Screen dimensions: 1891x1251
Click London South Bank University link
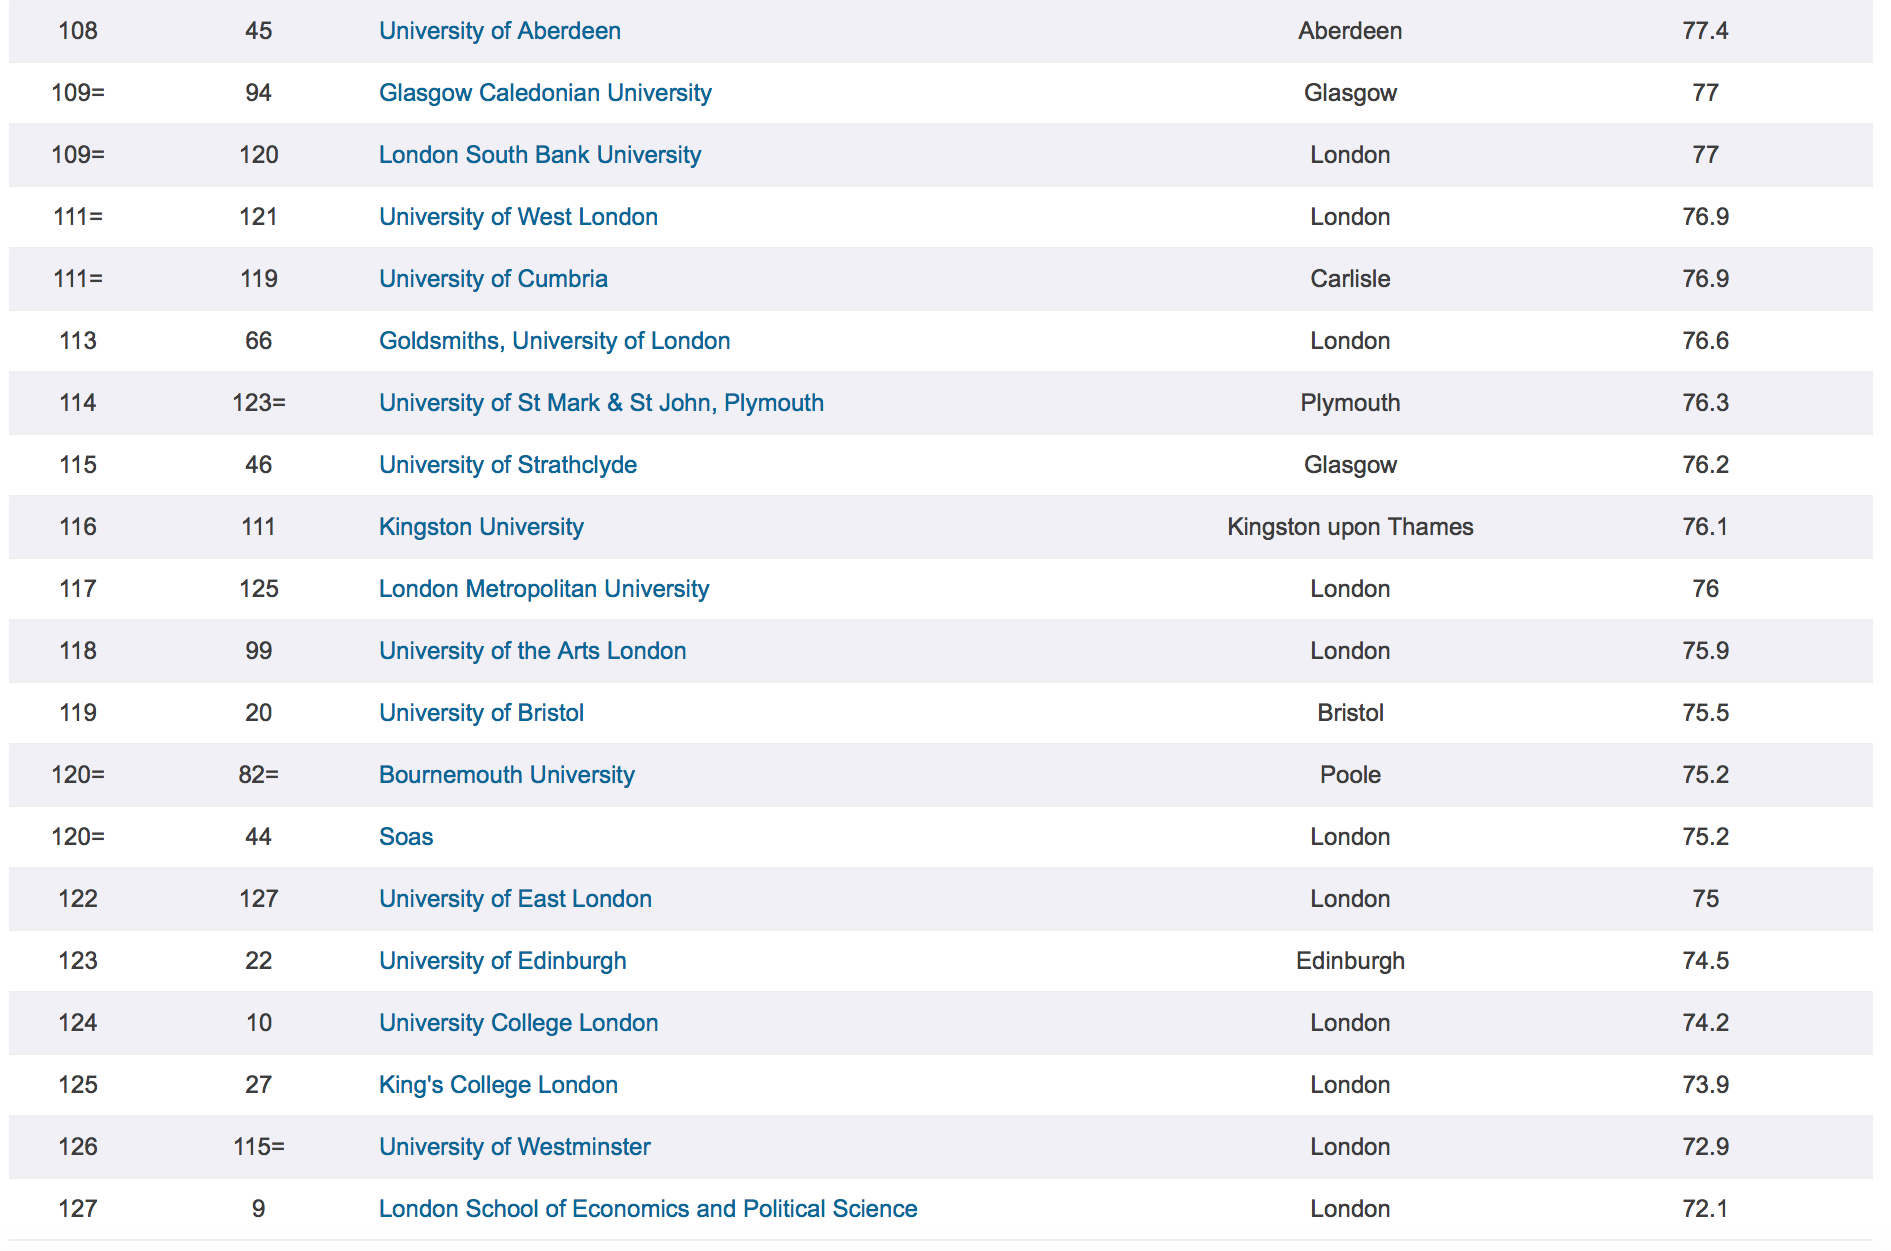click(540, 155)
